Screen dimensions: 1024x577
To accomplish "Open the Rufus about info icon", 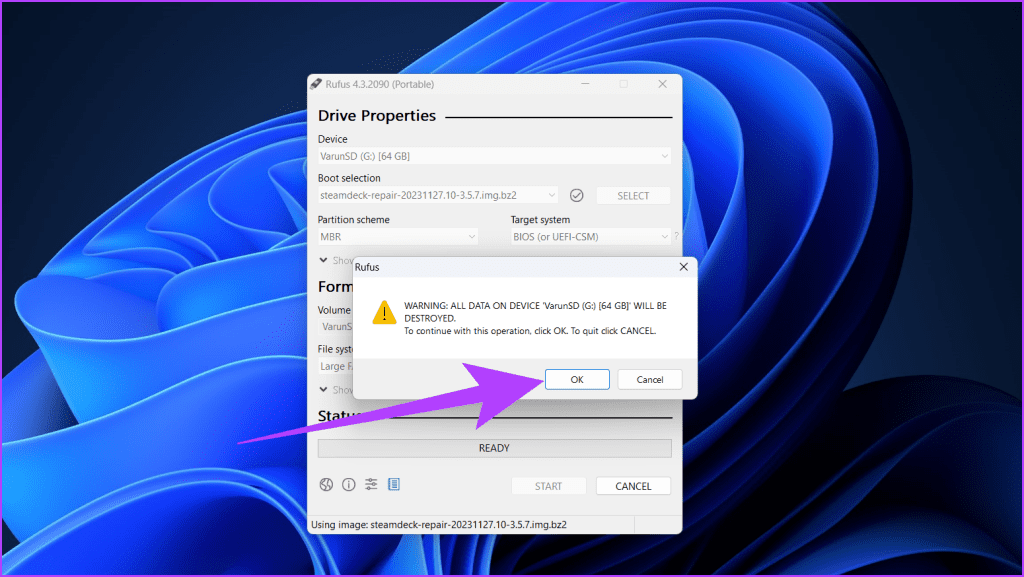I will [x=349, y=484].
